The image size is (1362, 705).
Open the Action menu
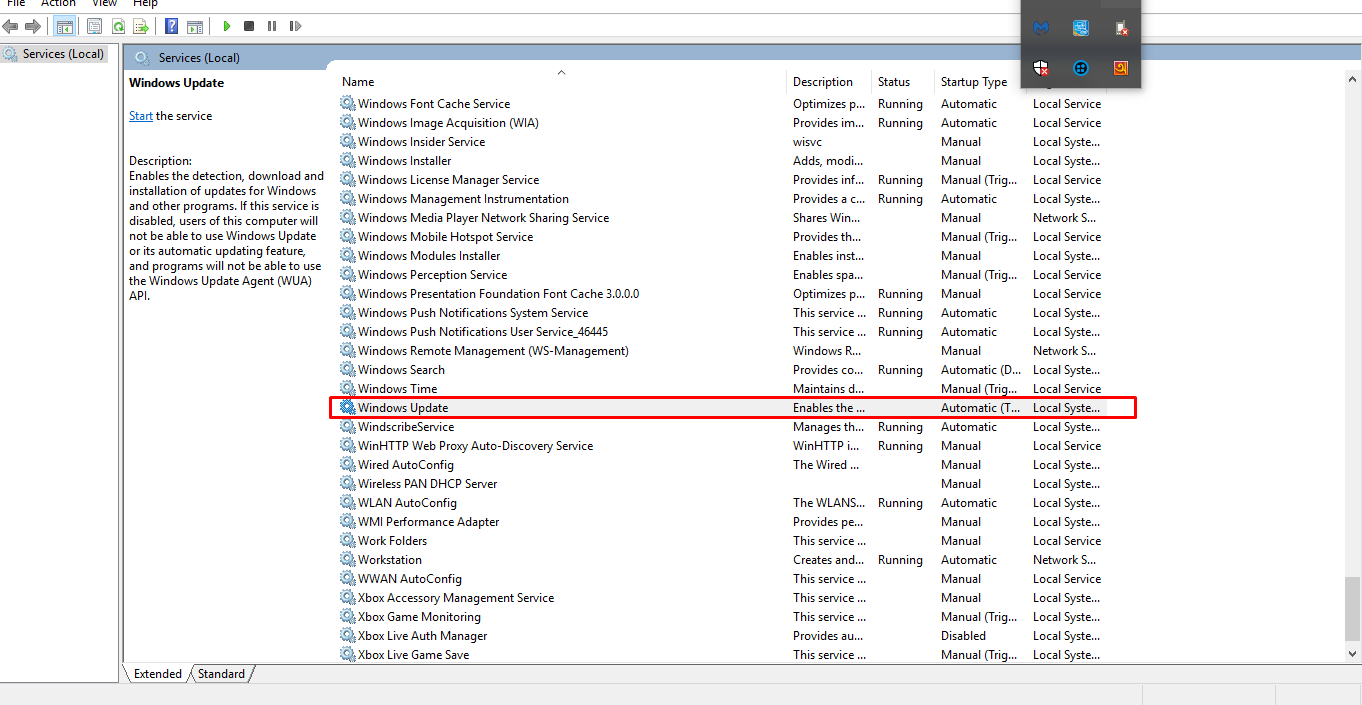[x=58, y=4]
